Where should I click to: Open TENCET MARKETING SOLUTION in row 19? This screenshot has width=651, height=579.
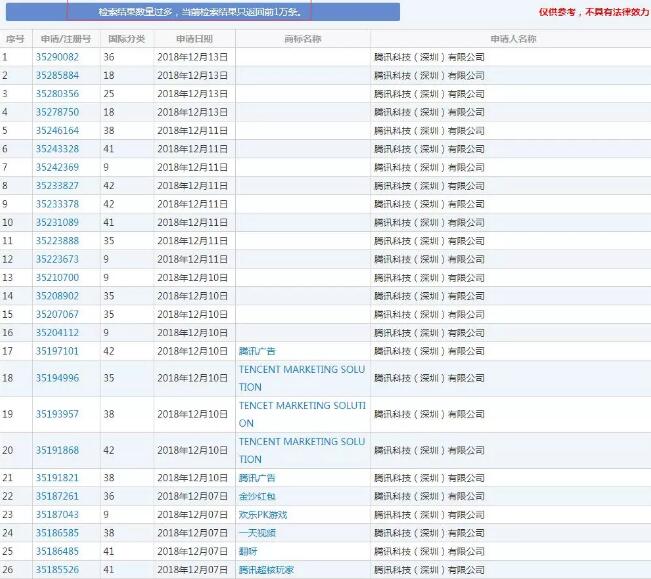click(302, 414)
